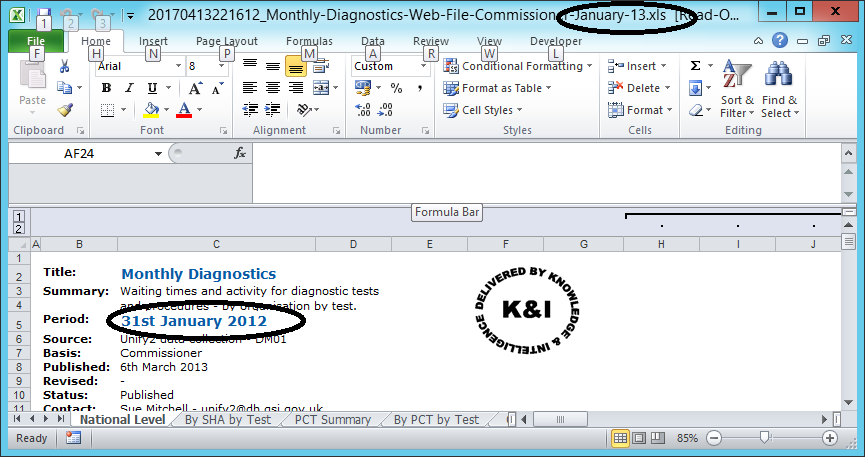Decrease font size with the small A icon
The image size is (865, 457).
tap(217, 88)
